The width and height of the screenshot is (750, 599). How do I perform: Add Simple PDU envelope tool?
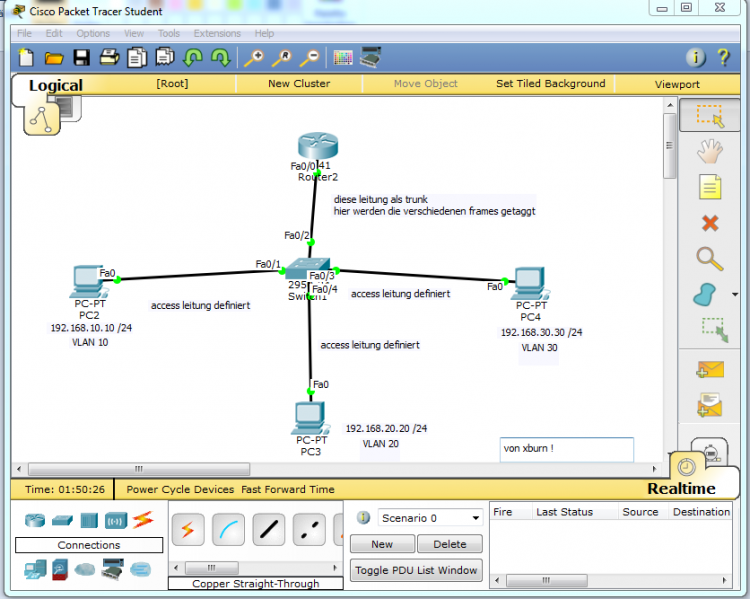pyautogui.click(x=710, y=369)
